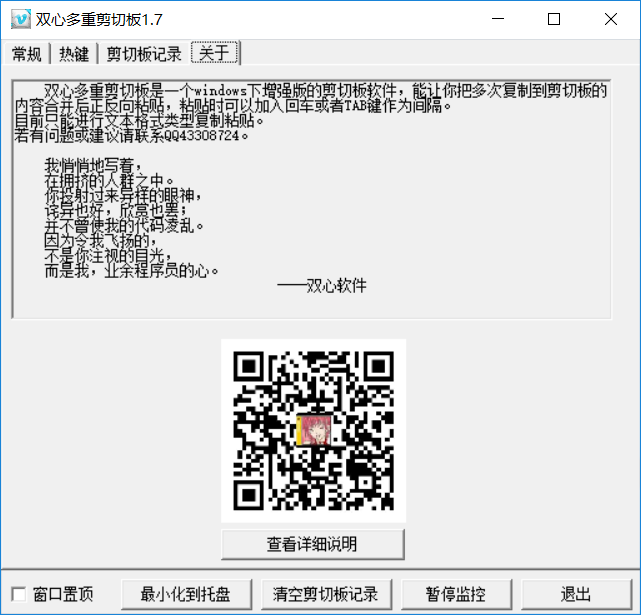The image size is (641, 615).
Task: Click the 退出 button
Action: pos(576,594)
